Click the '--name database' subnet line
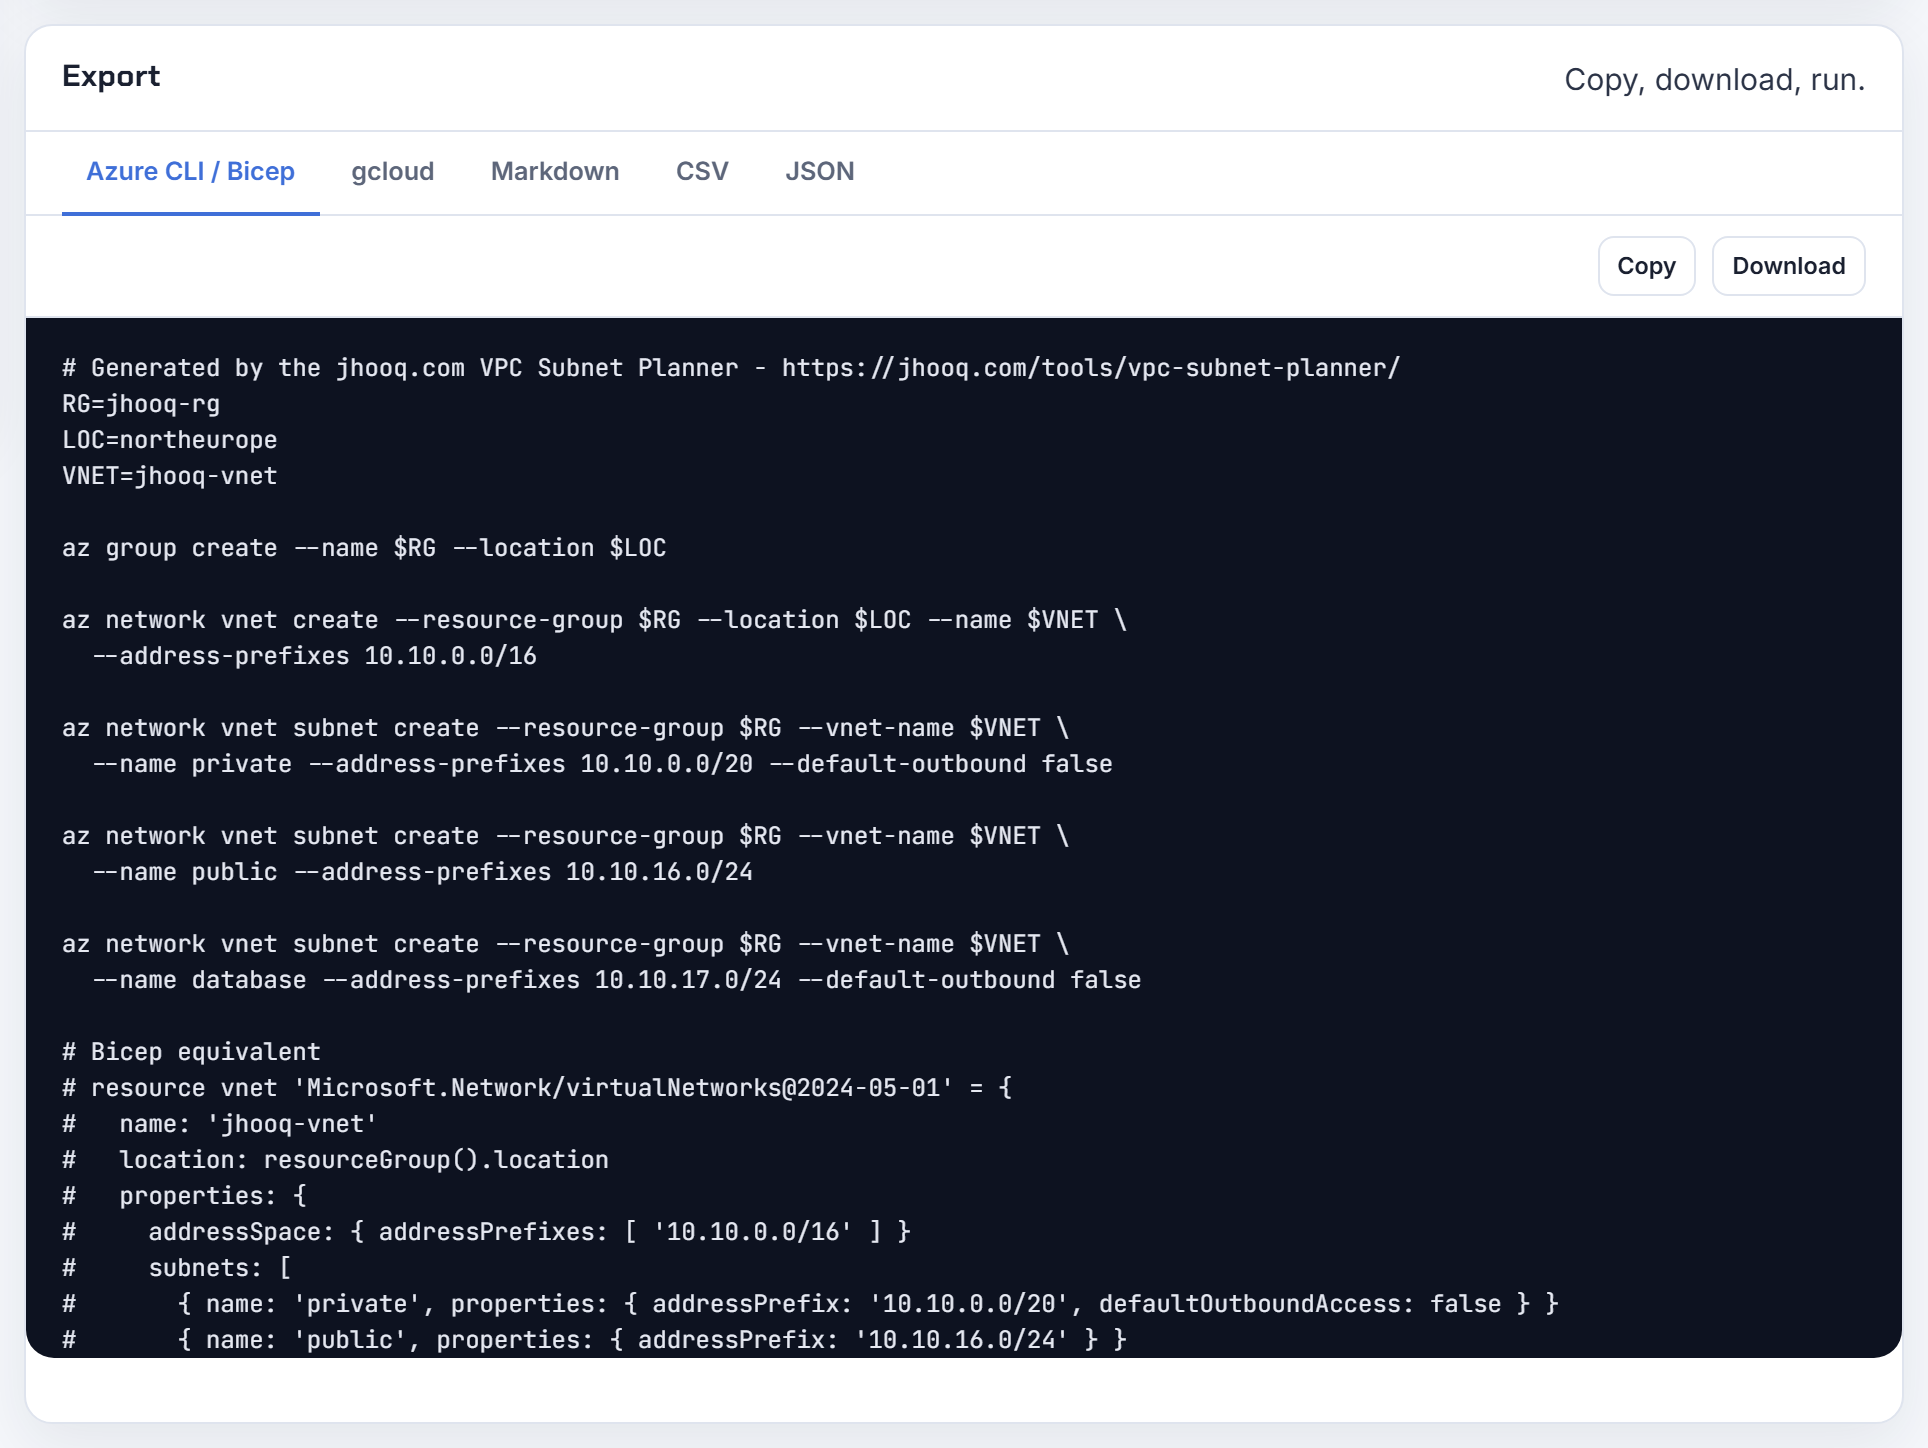The image size is (1928, 1448). [617, 980]
